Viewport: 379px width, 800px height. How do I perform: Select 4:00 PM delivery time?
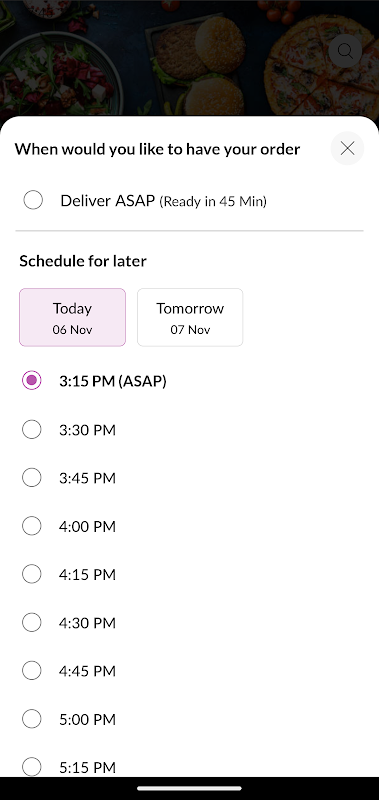pos(32,526)
